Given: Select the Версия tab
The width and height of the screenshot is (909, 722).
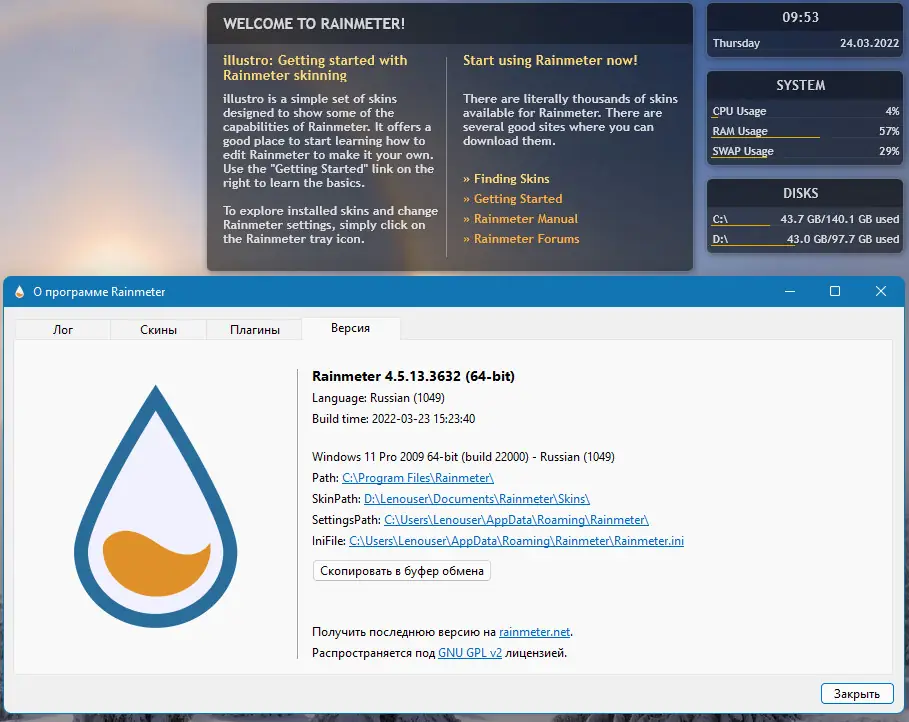Looking at the screenshot, I should coord(350,328).
